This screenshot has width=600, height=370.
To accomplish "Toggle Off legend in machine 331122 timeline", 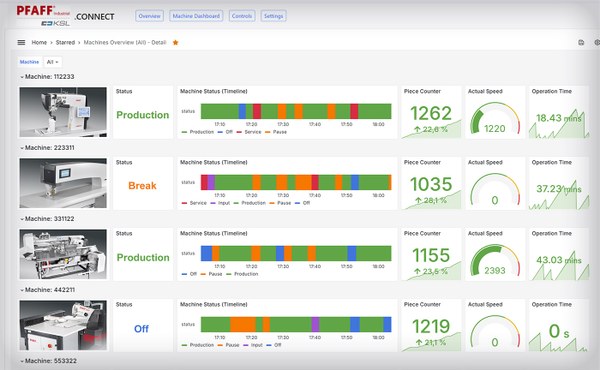I will (x=189, y=274).
